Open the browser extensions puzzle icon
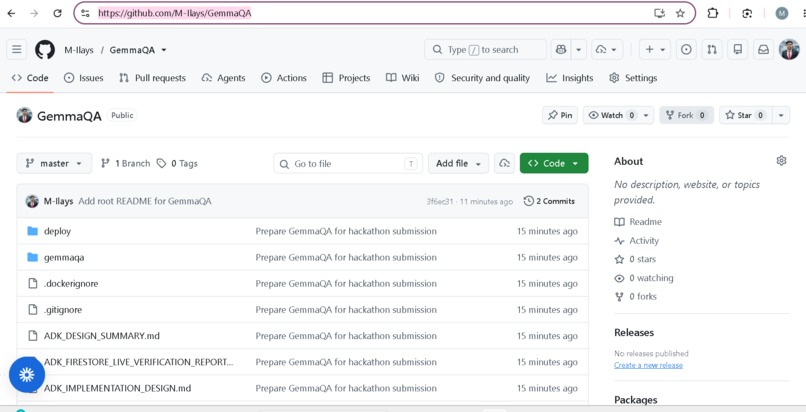This screenshot has width=806, height=412. click(x=712, y=13)
